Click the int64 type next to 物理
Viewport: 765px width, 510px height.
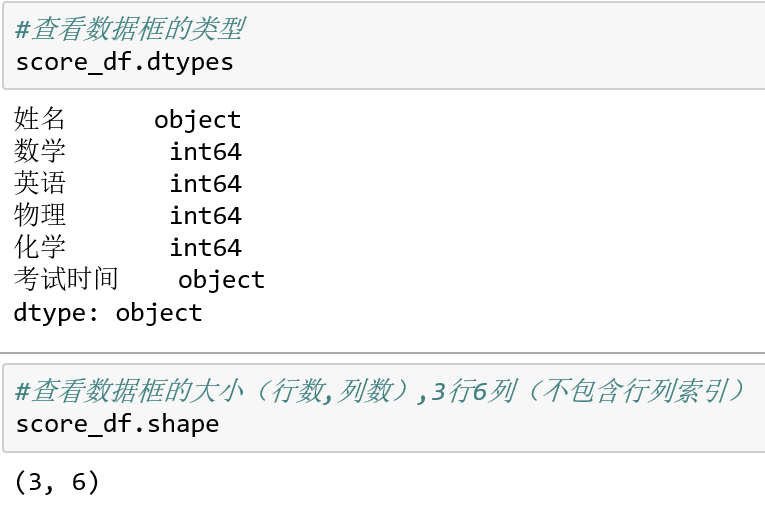point(205,216)
